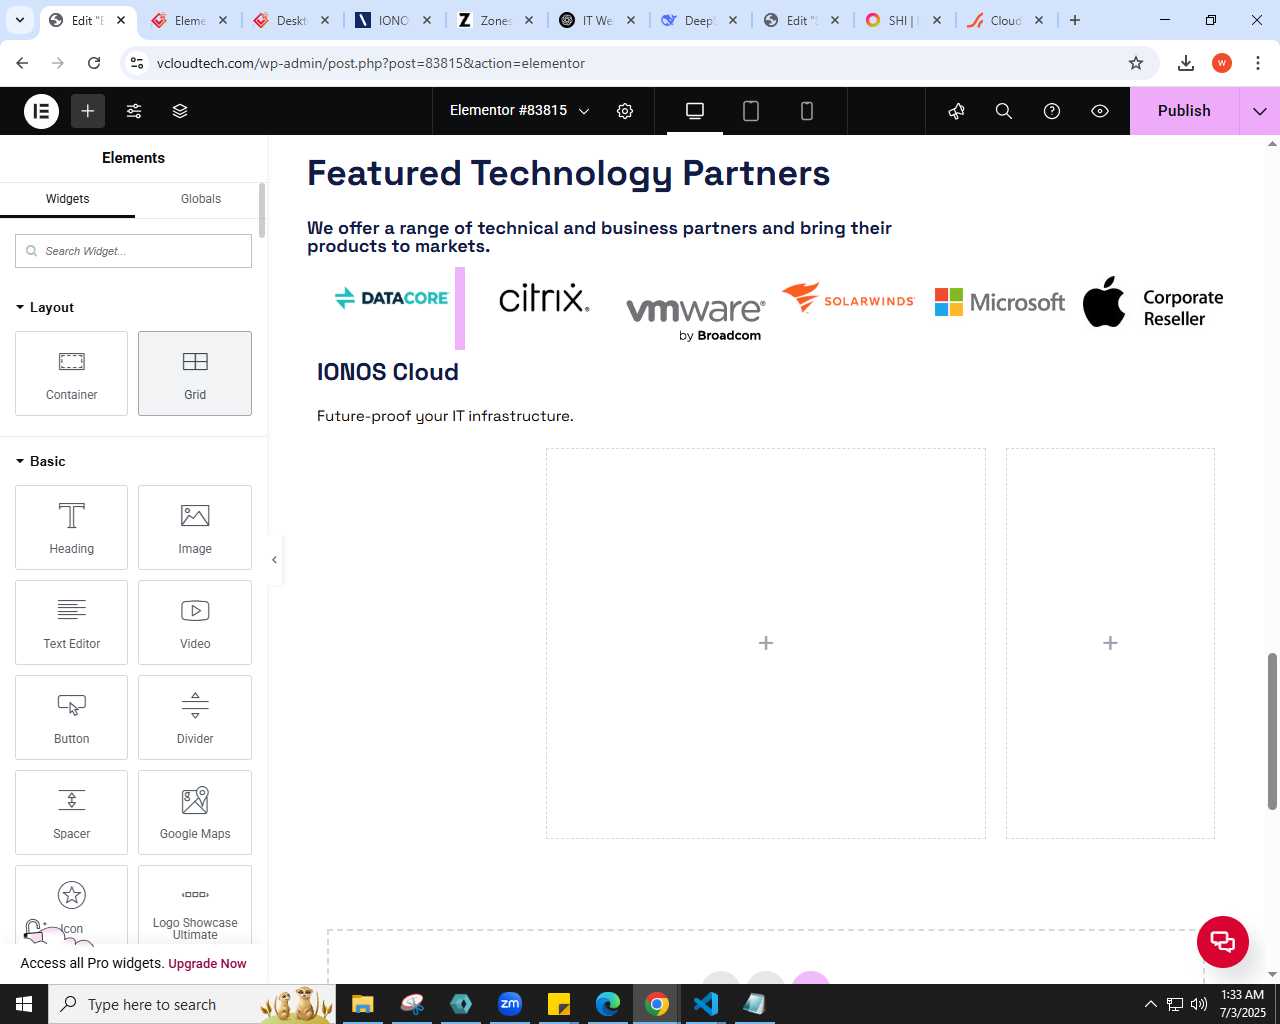Select the Video widget
This screenshot has width=1280, height=1024.
(x=195, y=622)
